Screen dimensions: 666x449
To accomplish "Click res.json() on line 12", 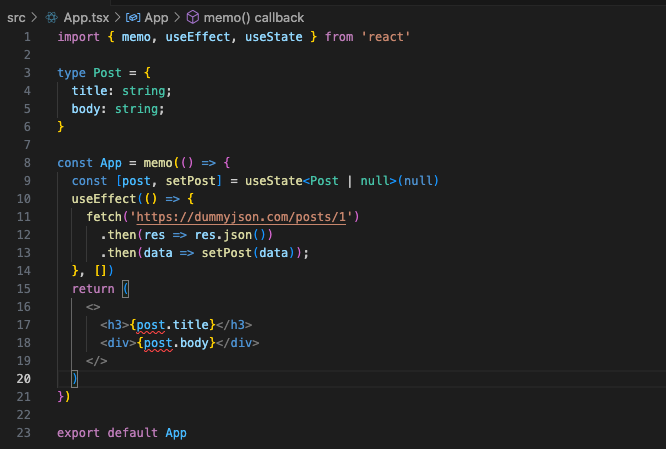I will tap(230, 235).
